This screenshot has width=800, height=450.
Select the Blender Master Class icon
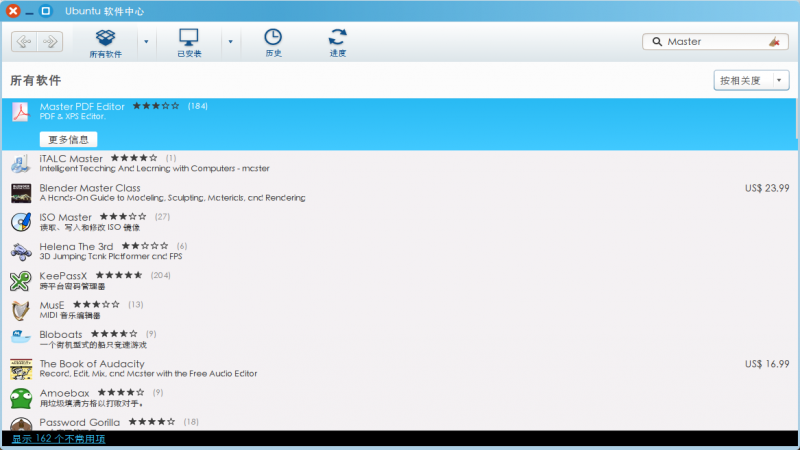tap(21, 193)
